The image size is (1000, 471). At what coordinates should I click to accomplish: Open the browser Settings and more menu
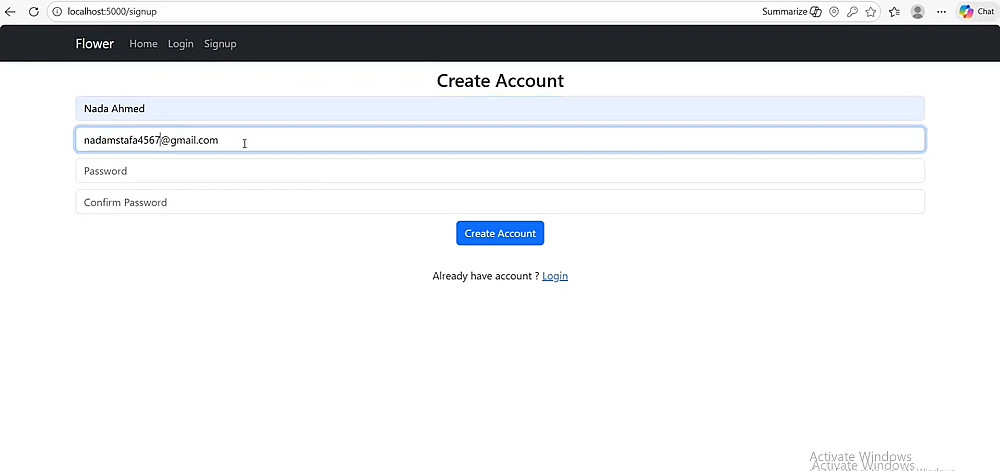(x=941, y=12)
